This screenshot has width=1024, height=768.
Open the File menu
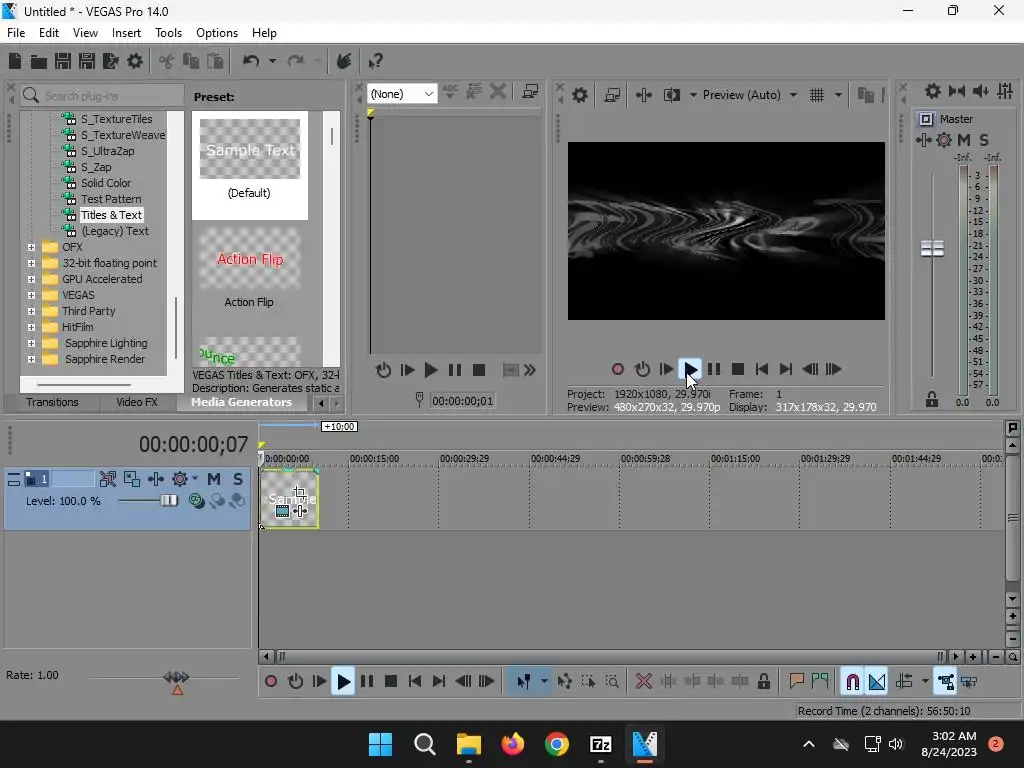pos(16,33)
